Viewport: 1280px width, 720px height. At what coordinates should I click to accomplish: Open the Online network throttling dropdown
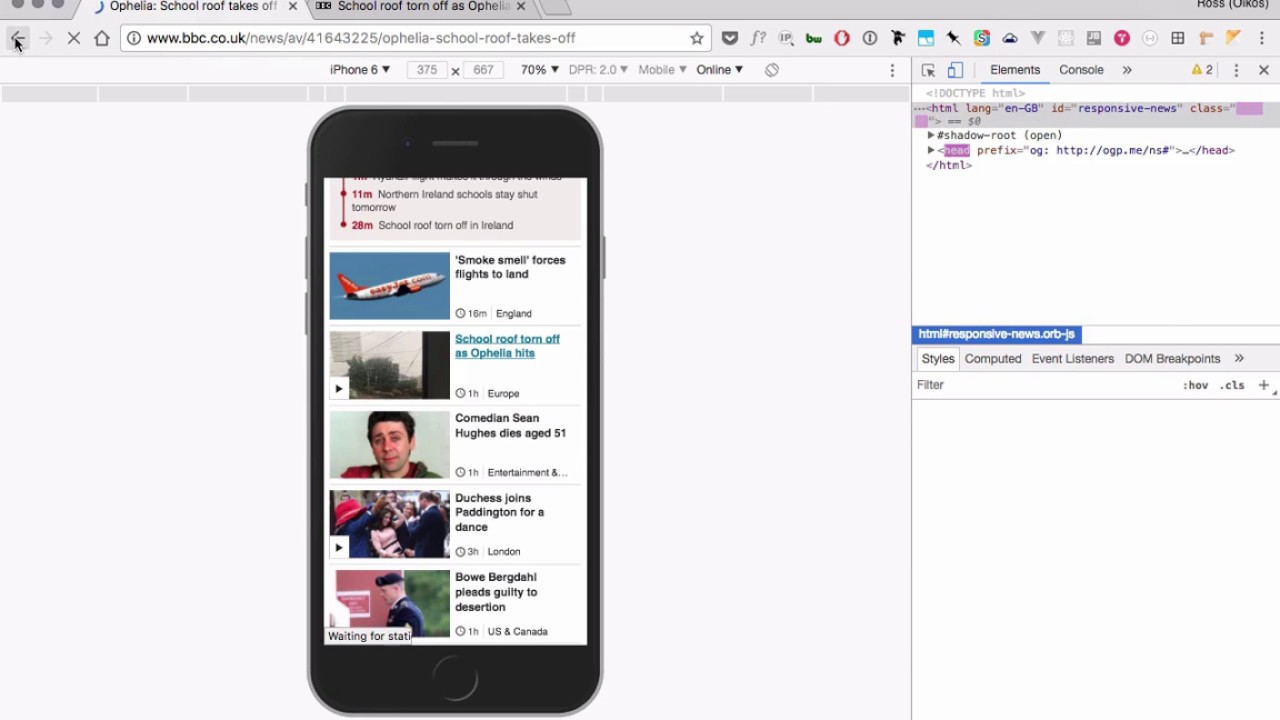click(720, 70)
